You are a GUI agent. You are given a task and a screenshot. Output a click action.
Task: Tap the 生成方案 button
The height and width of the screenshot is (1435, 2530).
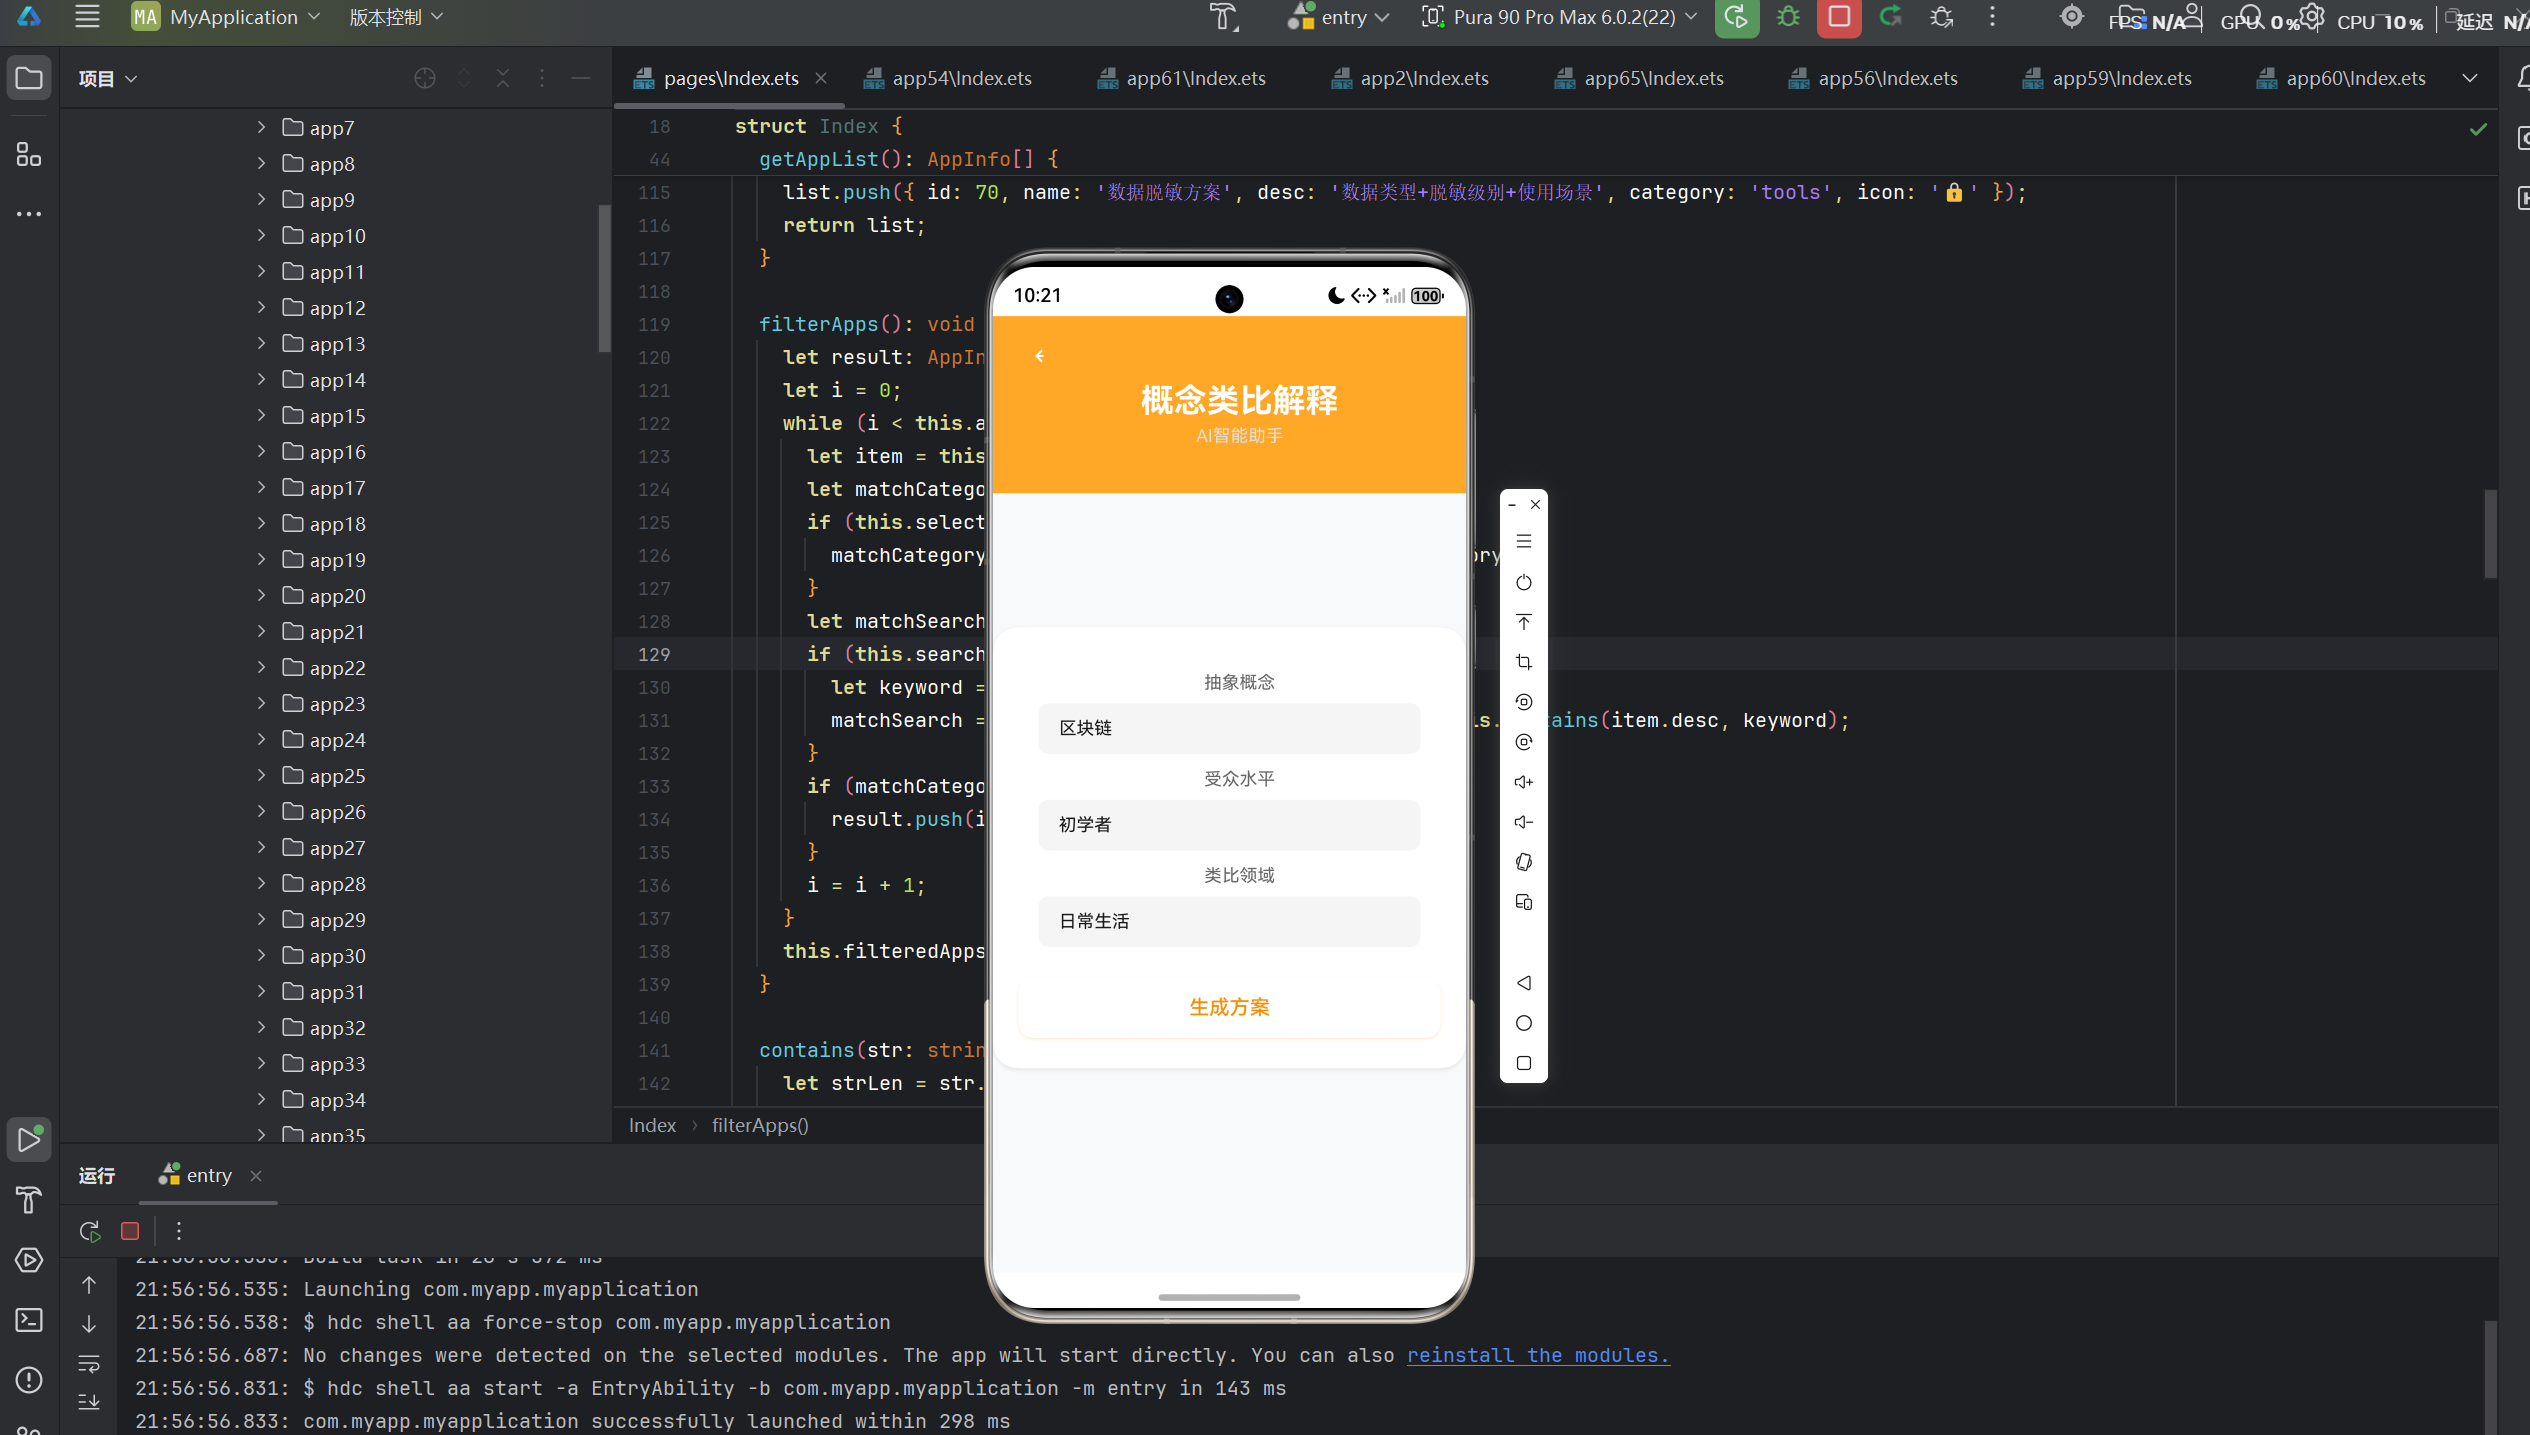[x=1229, y=1007]
